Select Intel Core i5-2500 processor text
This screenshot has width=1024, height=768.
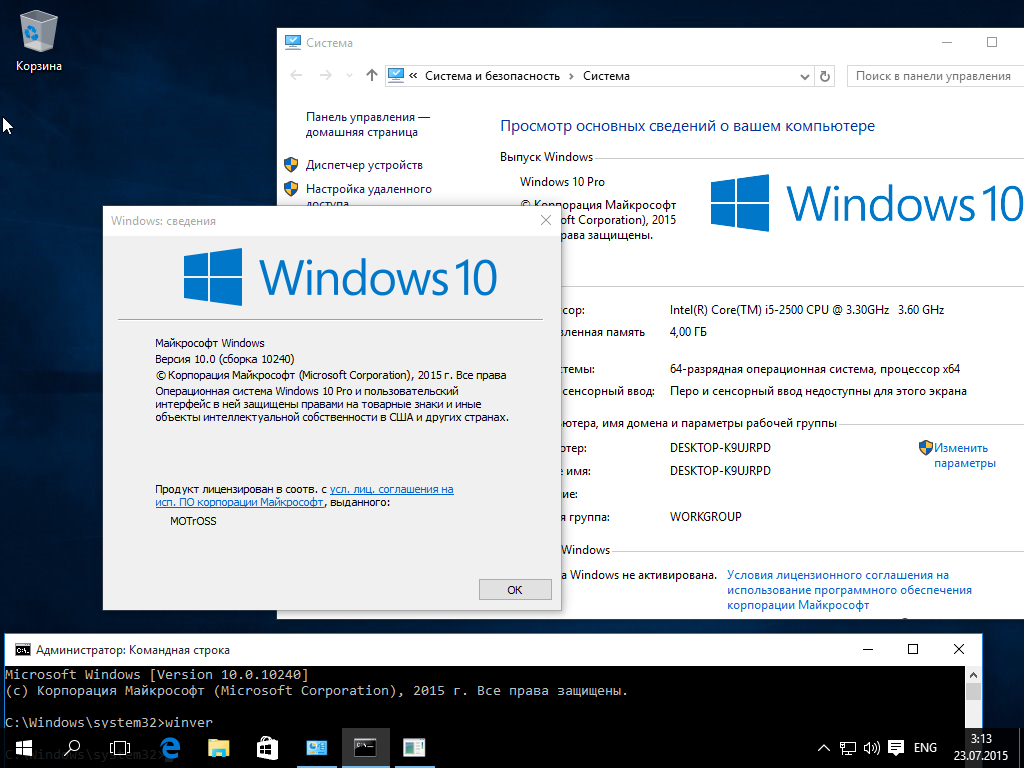[807, 310]
